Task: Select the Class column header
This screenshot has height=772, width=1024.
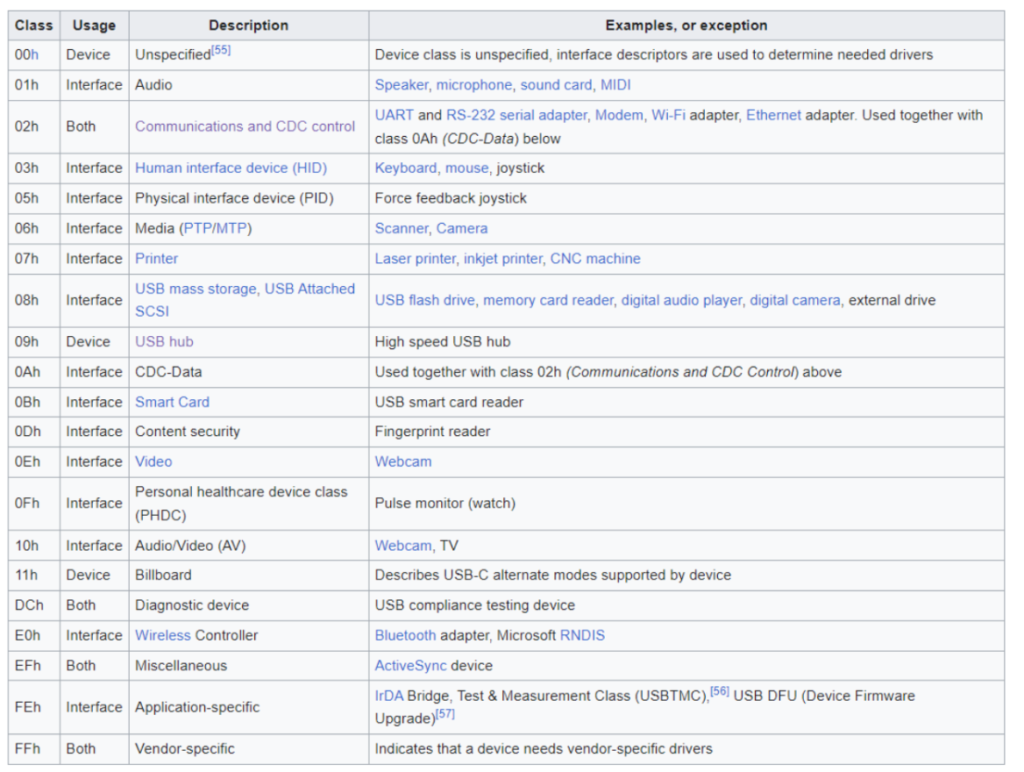Action: coord(34,25)
